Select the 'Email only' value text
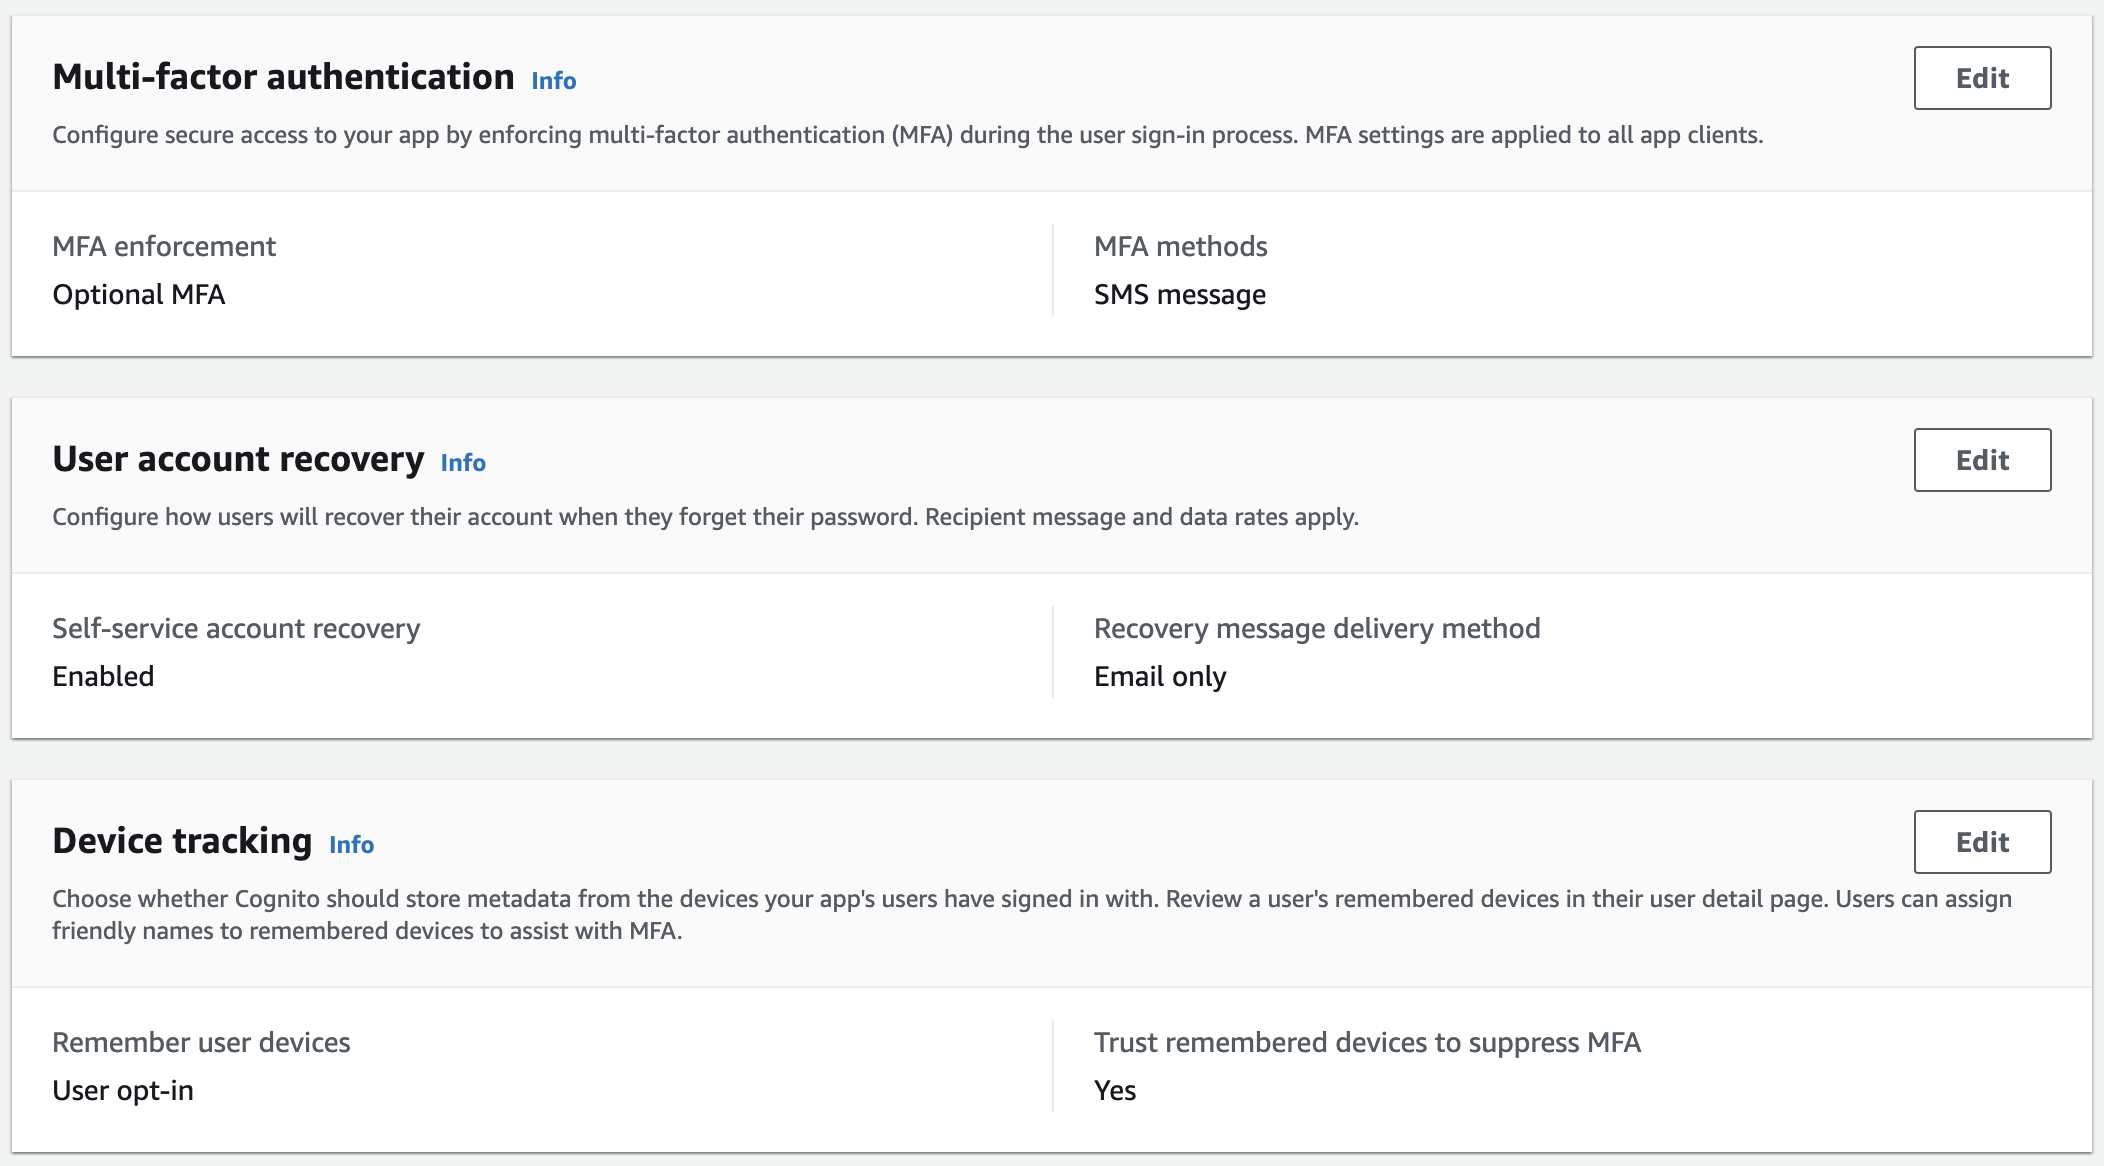The width and height of the screenshot is (2104, 1166). click(1160, 676)
